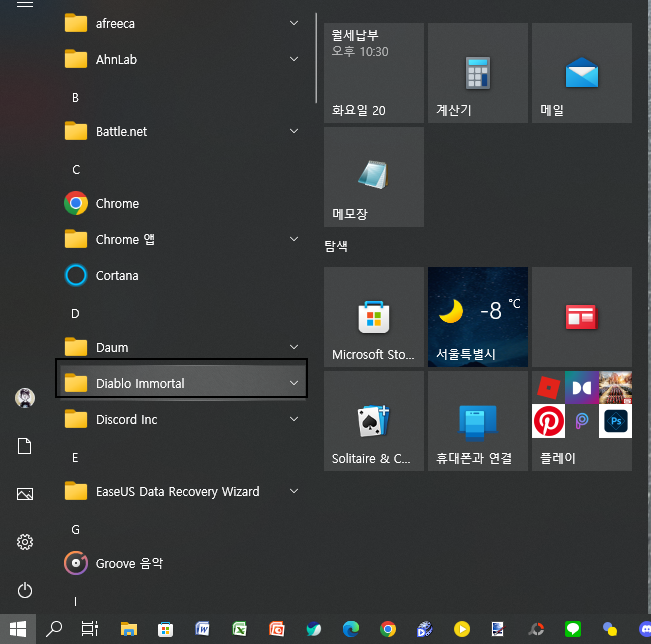
Task: Open the Mail (메일) tile
Action: pos(581,73)
